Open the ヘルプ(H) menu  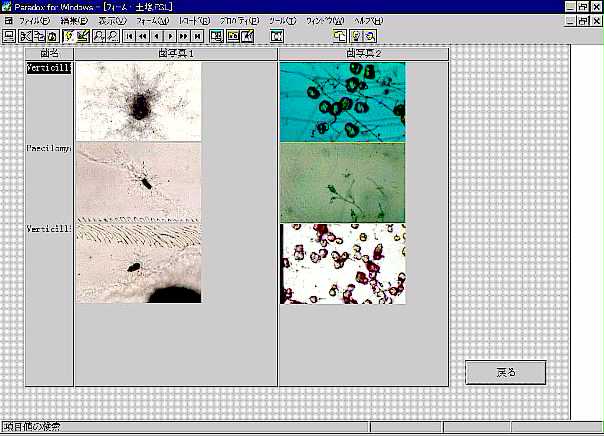[x=369, y=21]
